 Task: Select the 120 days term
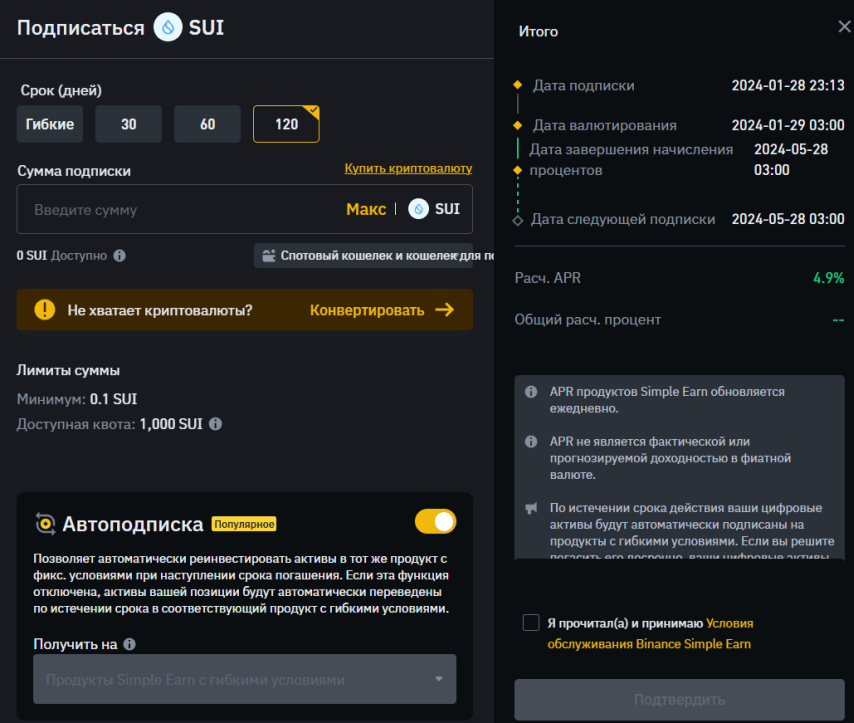(x=286, y=124)
